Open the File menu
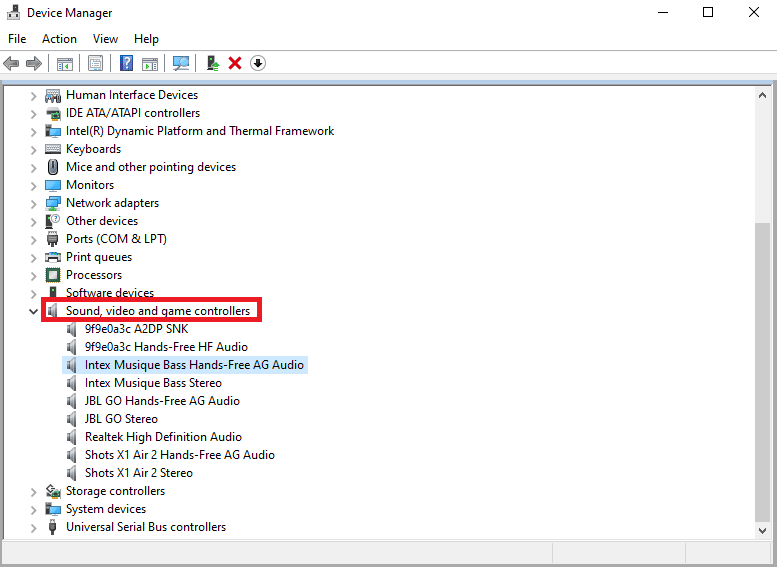This screenshot has height=567, width=777. pos(17,39)
